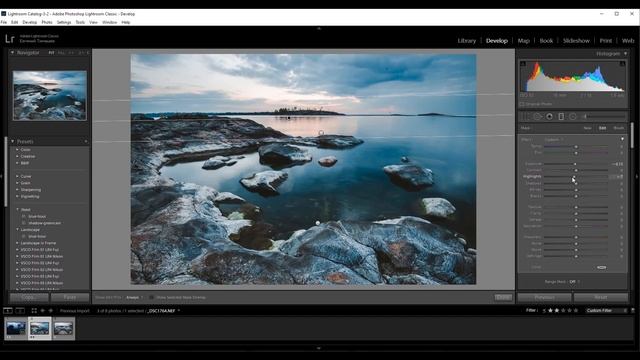Click the Highlights slider handle
Screen dimensions: 640x360
click(574, 177)
